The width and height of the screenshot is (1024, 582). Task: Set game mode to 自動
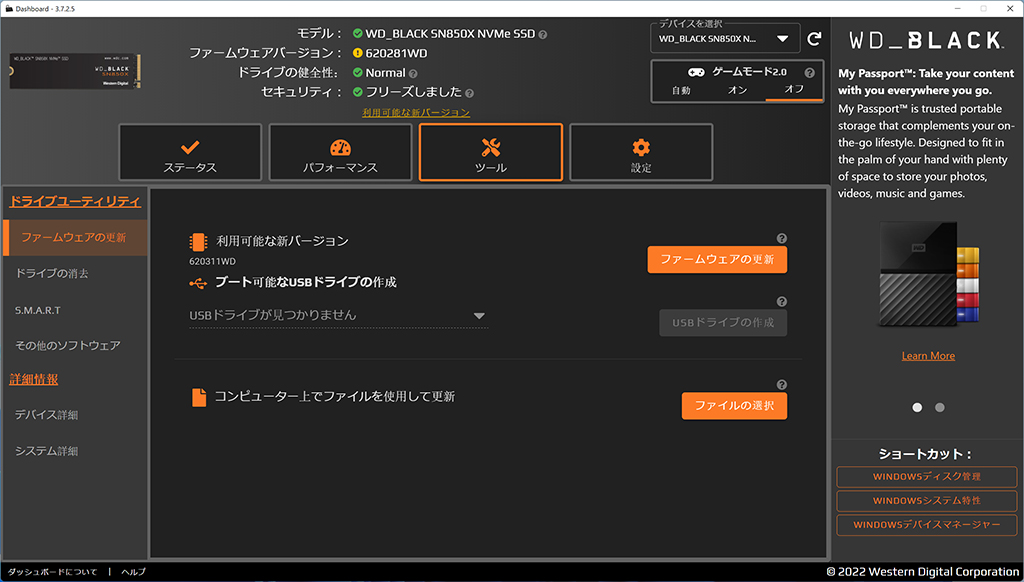[681, 90]
